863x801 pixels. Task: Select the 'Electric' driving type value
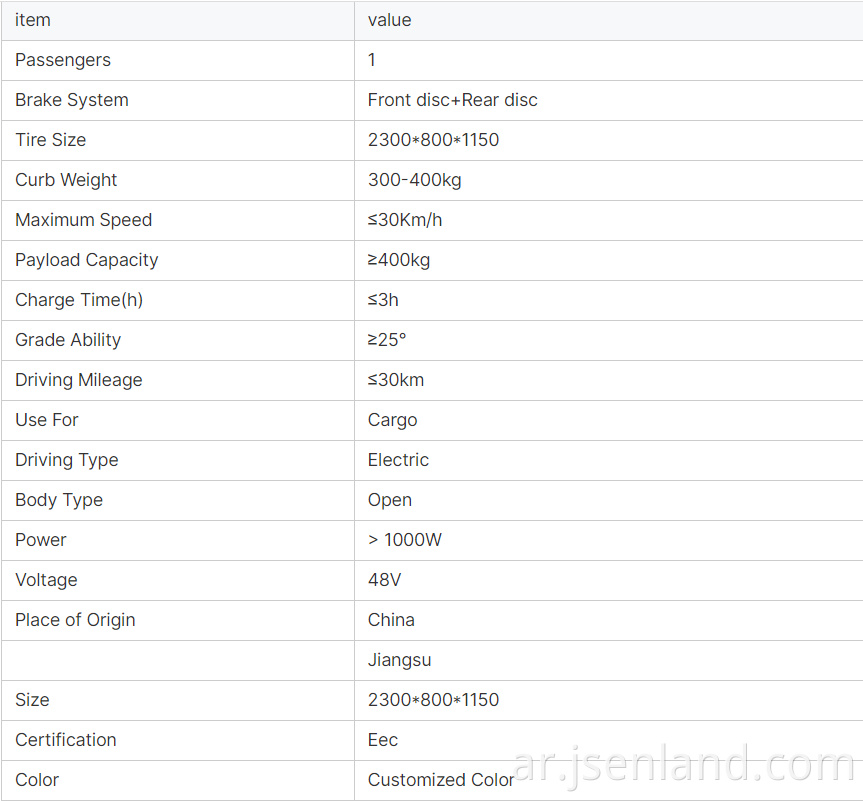point(398,460)
